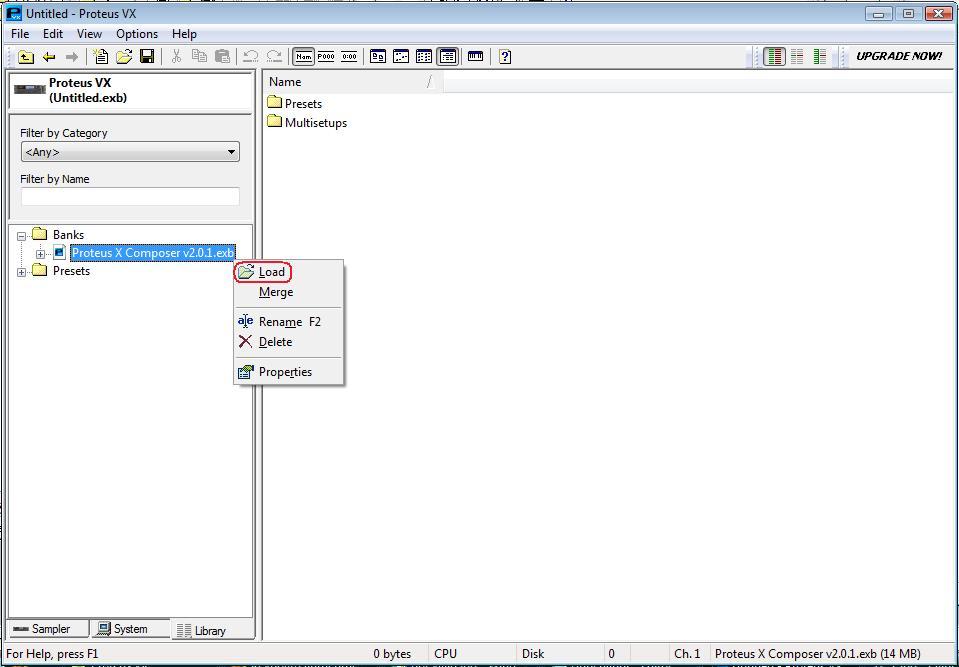Click the small icons view button
This screenshot has height=667, width=959.
(x=401, y=57)
